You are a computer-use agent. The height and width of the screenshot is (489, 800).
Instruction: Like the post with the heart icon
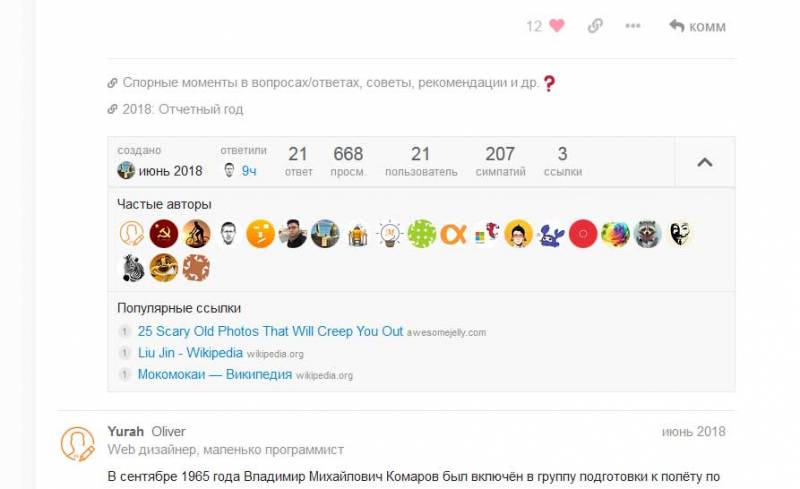557,26
